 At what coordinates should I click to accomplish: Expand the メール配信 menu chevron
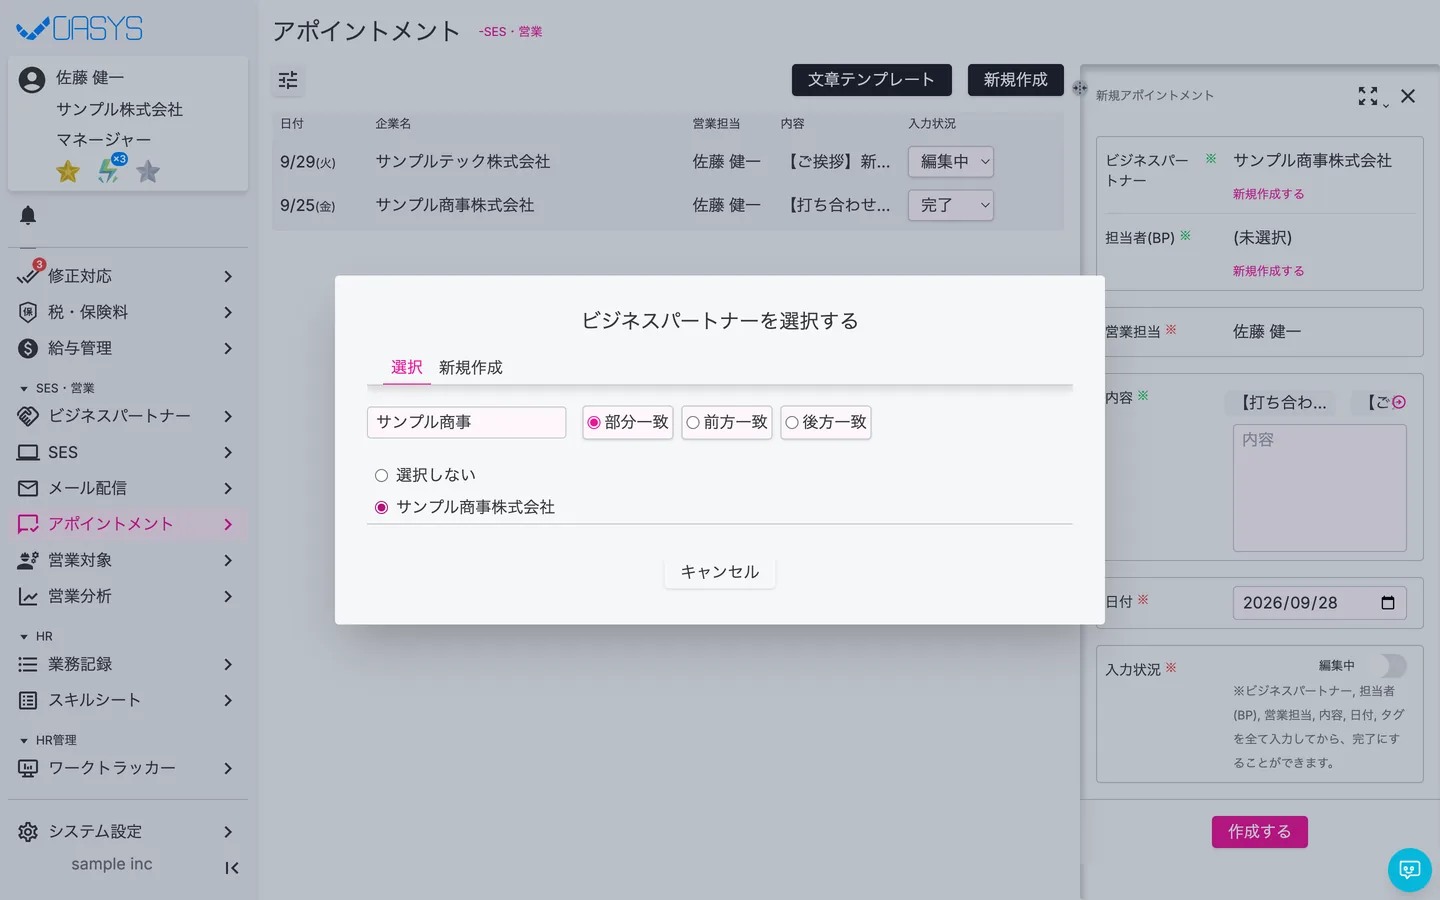pos(228,488)
